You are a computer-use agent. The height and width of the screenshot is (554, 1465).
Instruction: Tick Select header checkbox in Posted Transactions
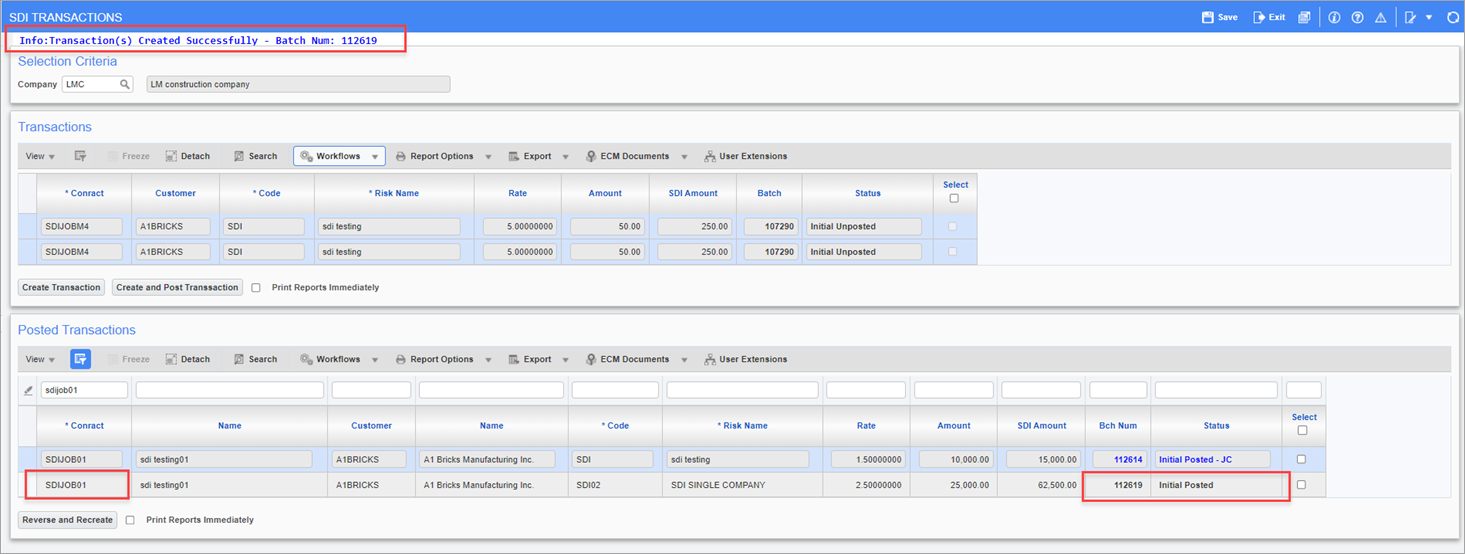[1302, 431]
